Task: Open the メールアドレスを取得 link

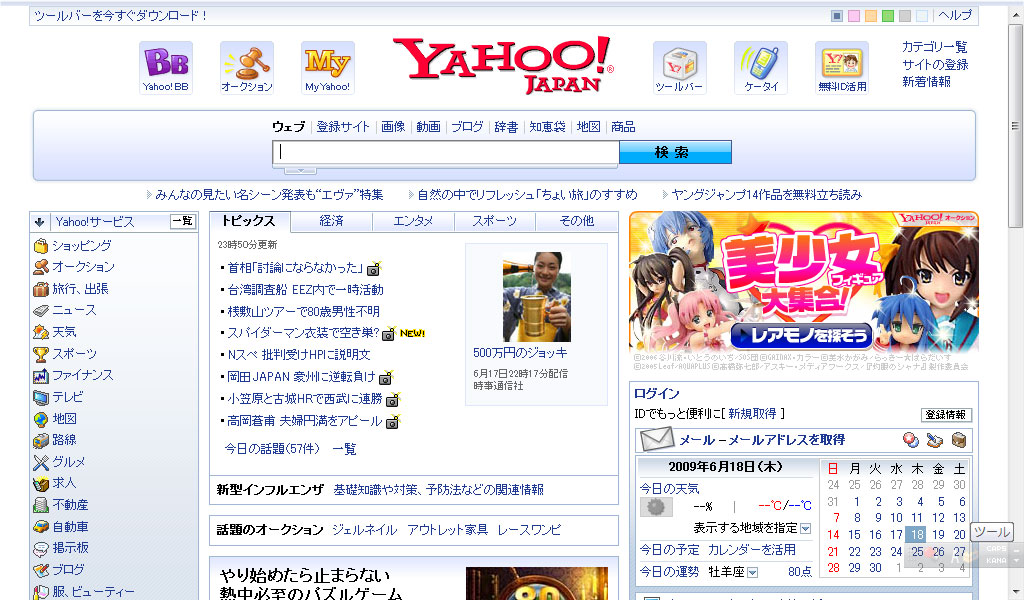Action: tap(787, 440)
